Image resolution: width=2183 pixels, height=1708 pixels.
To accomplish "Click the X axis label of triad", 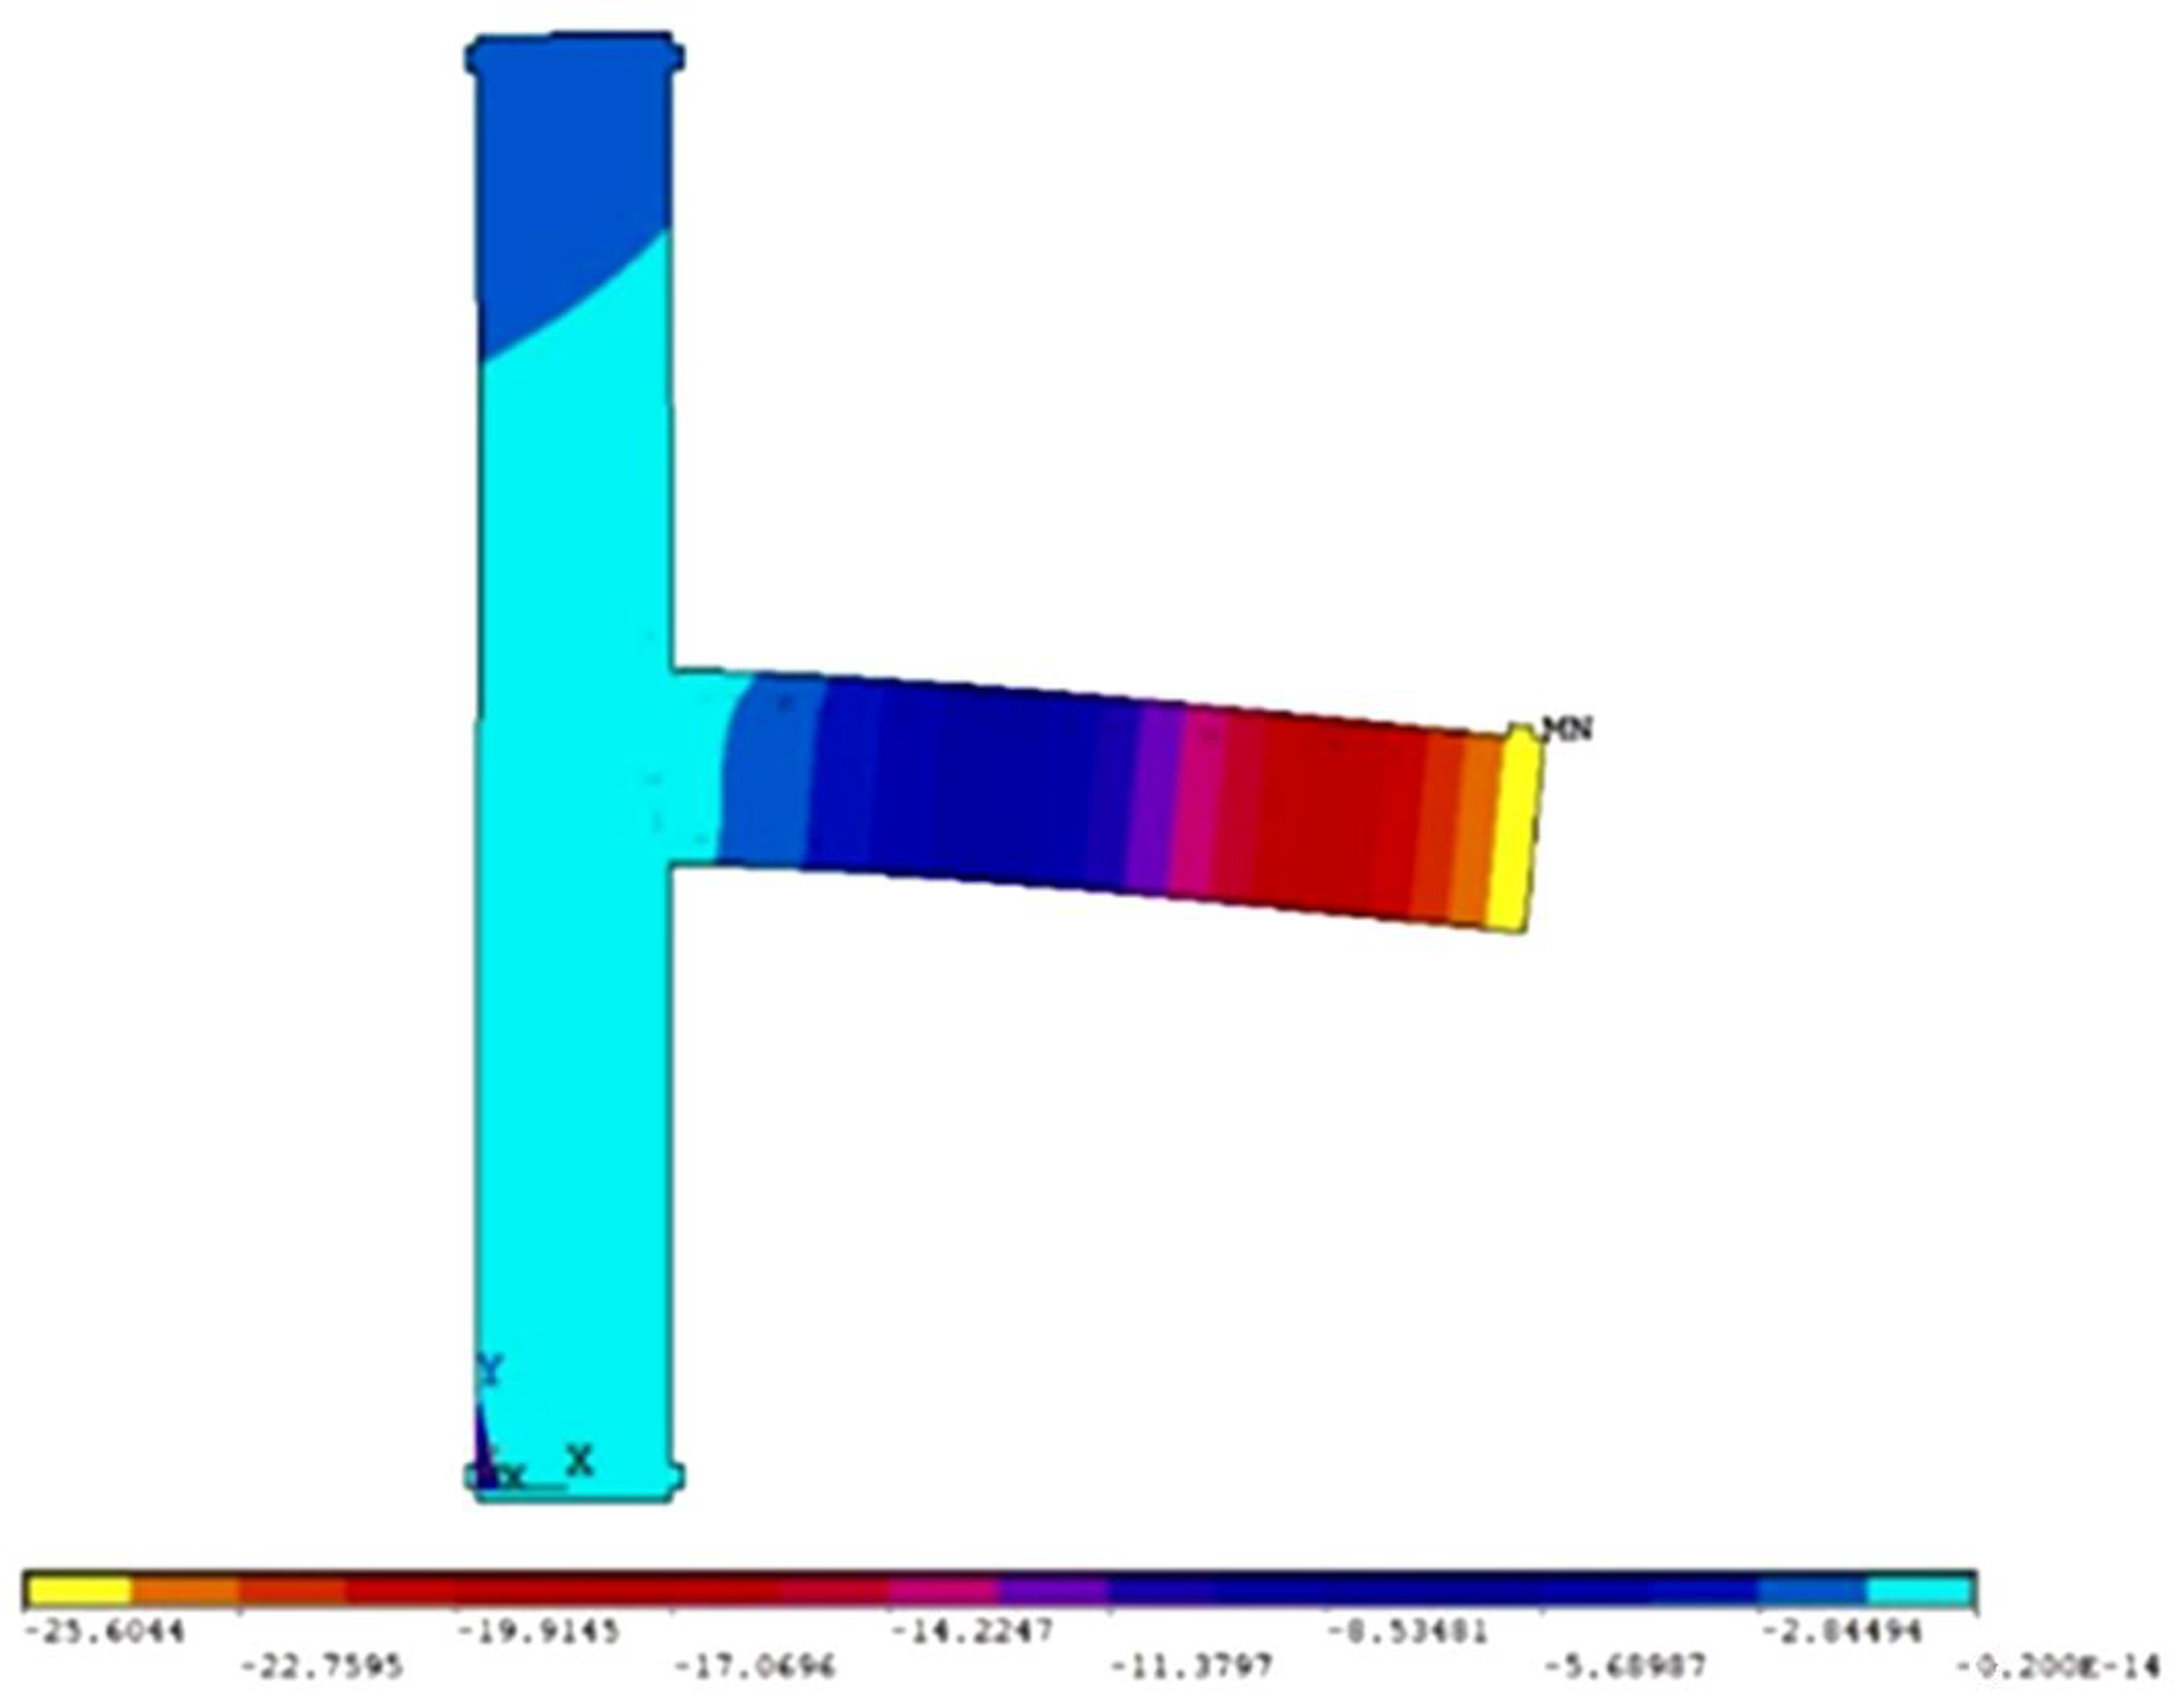I will click(580, 1461).
